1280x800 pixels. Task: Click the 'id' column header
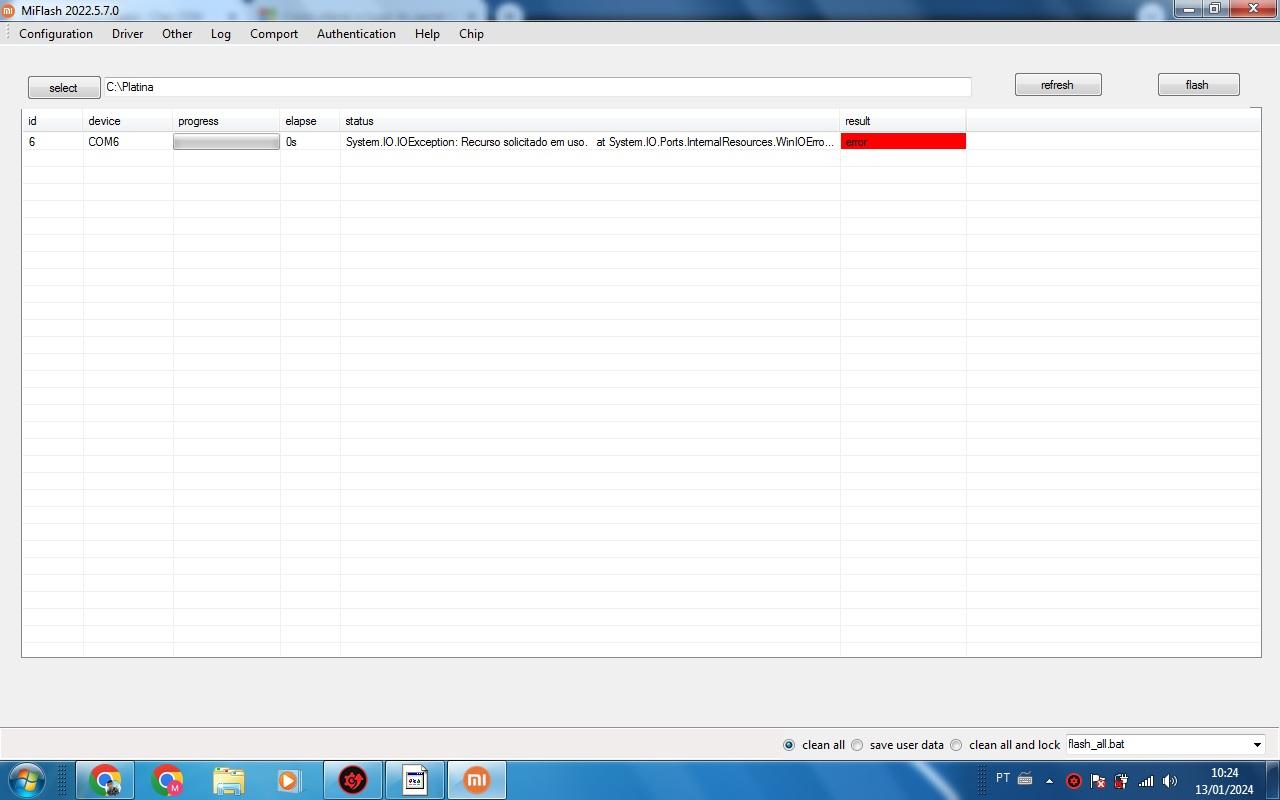click(53, 121)
